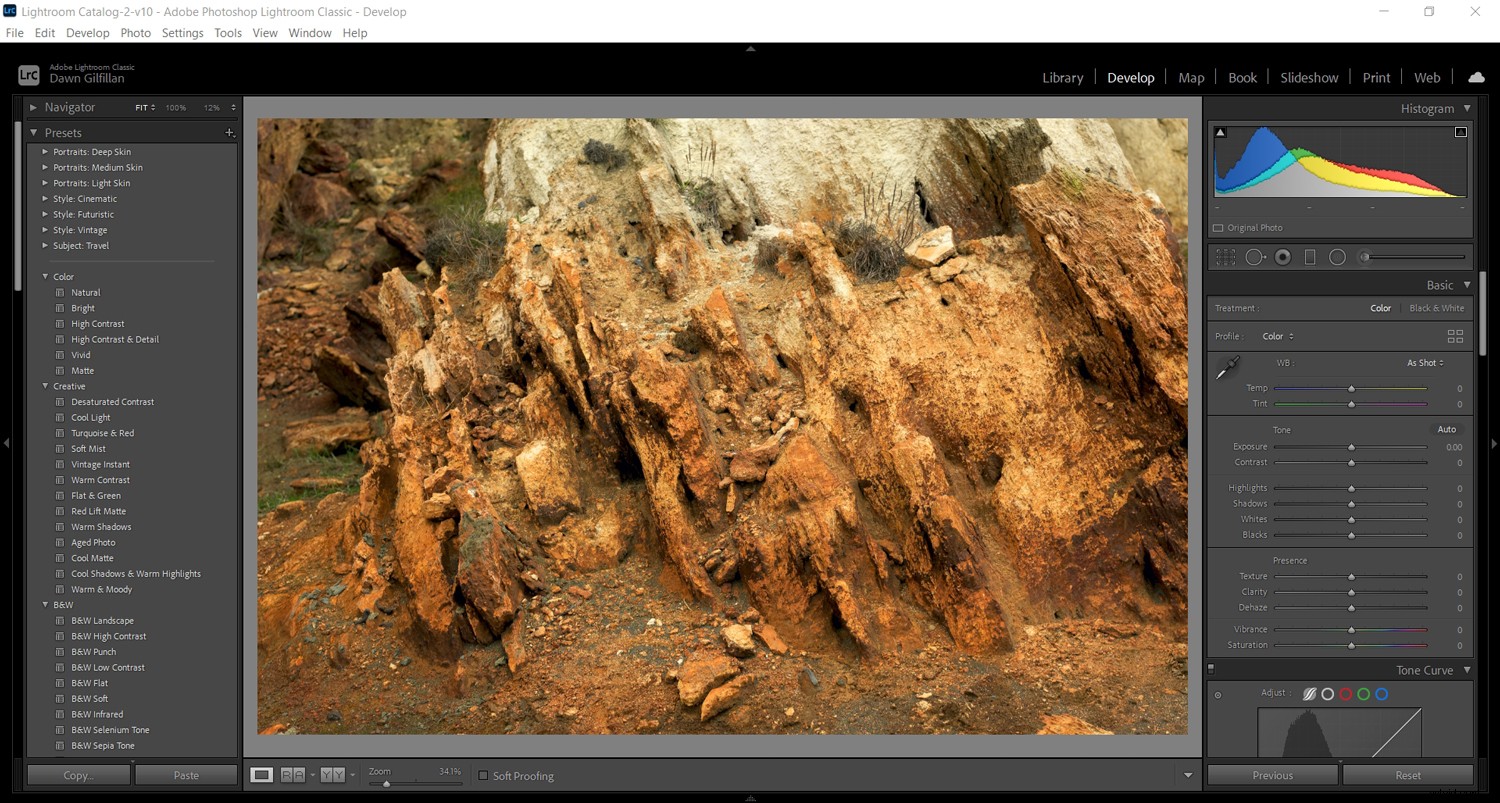Viewport: 1500px width, 803px height.
Task: Collapse the Basic panel
Action: (1467, 284)
